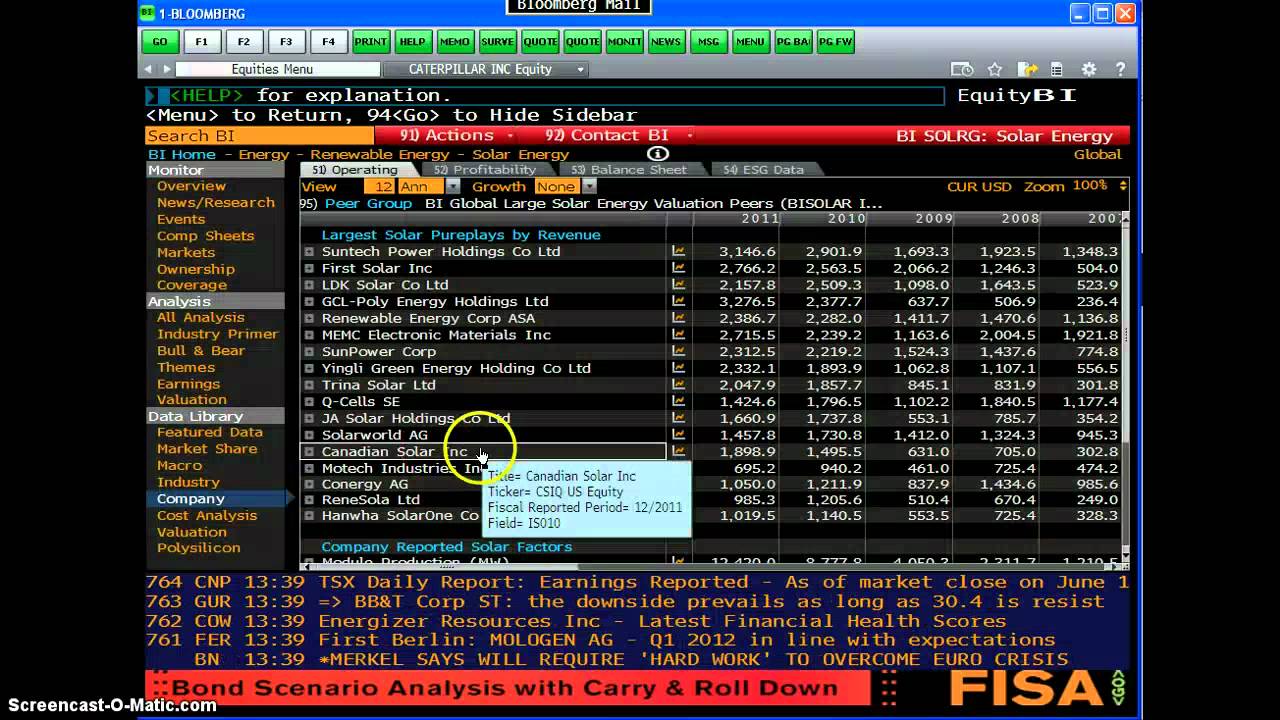Open chart for Suntech Power Holdings row
This screenshot has width=1280, height=720.
click(678, 252)
